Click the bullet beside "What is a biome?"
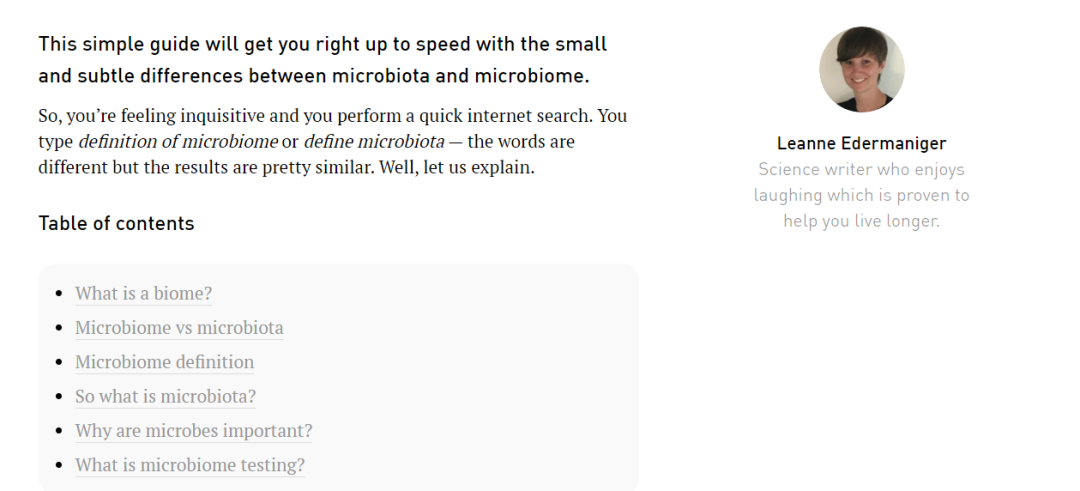This screenshot has height=491, width=1080. (59, 294)
